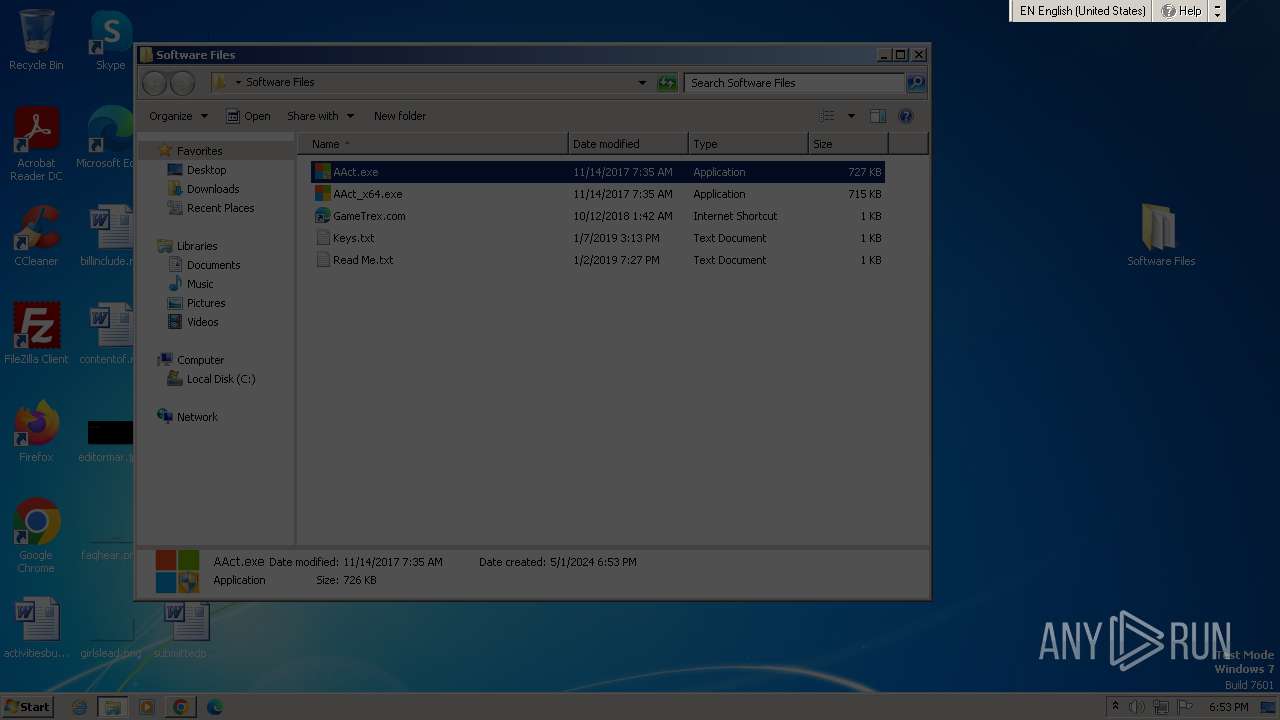
Task: Open the Pictures library
Action: [x=206, y=303]
